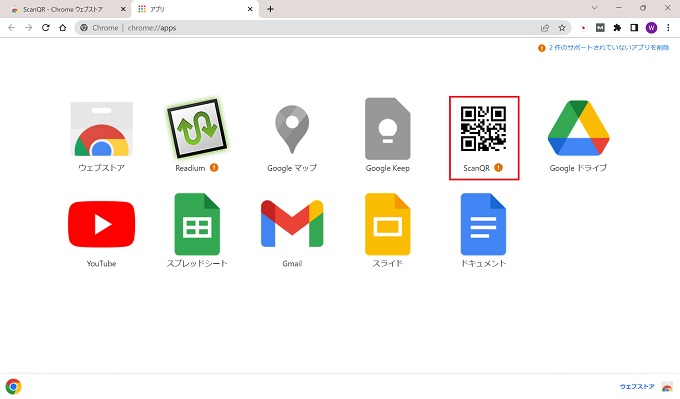The width and height of the screenshot is (680, 399).
Task: Open the red dot recorder extension
Action: 583,28
